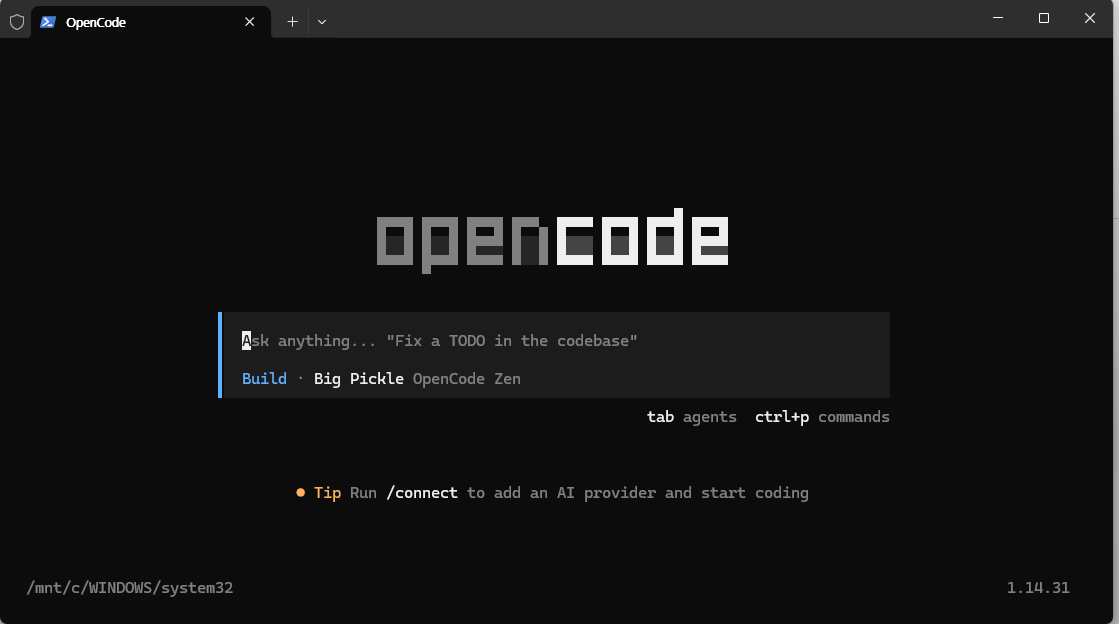The image size is (1119, 624).
Task: Click the shield icon in the title bar
Action: click(17, 22)
